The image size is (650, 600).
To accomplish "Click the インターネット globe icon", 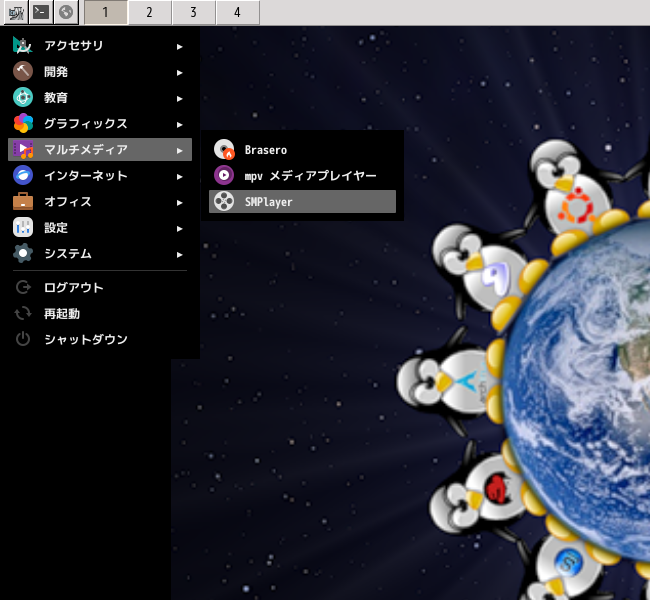I will tap(23, 175).
